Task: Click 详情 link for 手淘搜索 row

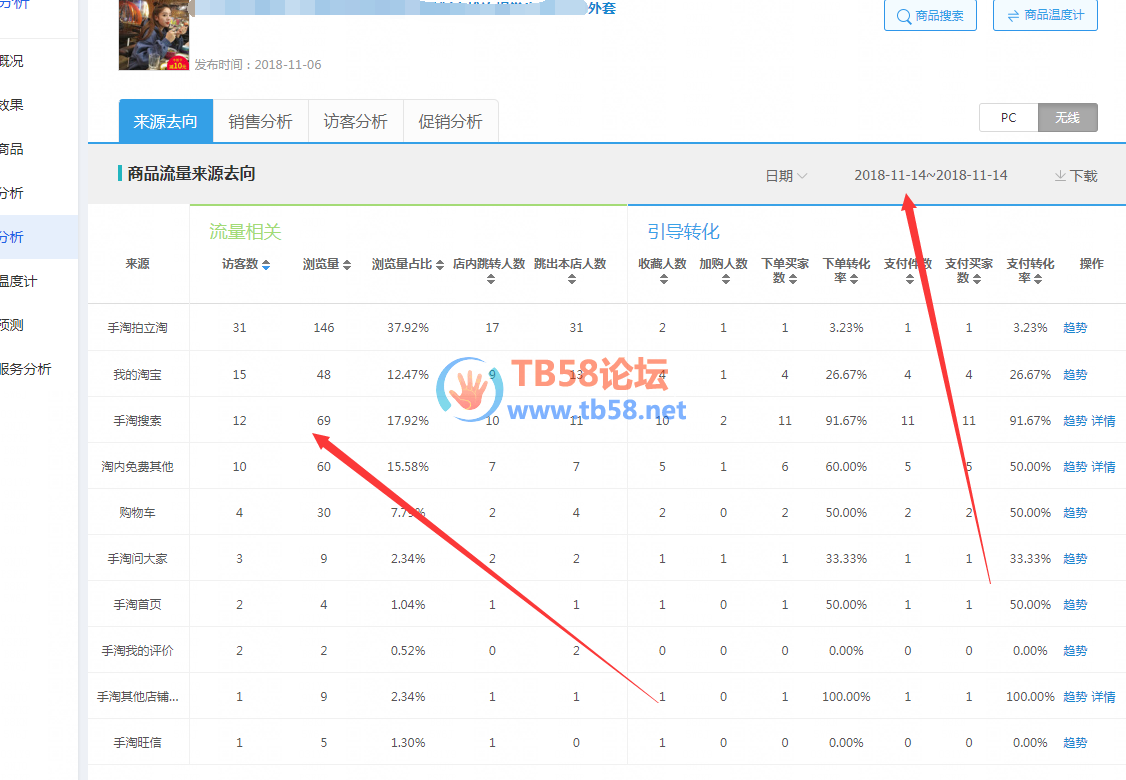Action: point(1104,421)
